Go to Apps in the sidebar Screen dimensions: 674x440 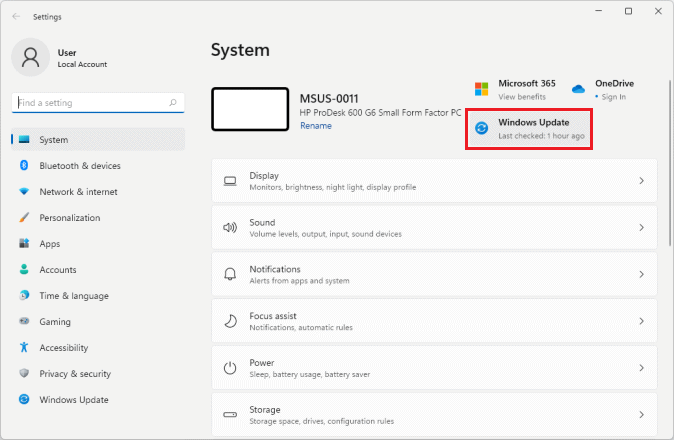(50, 244)
